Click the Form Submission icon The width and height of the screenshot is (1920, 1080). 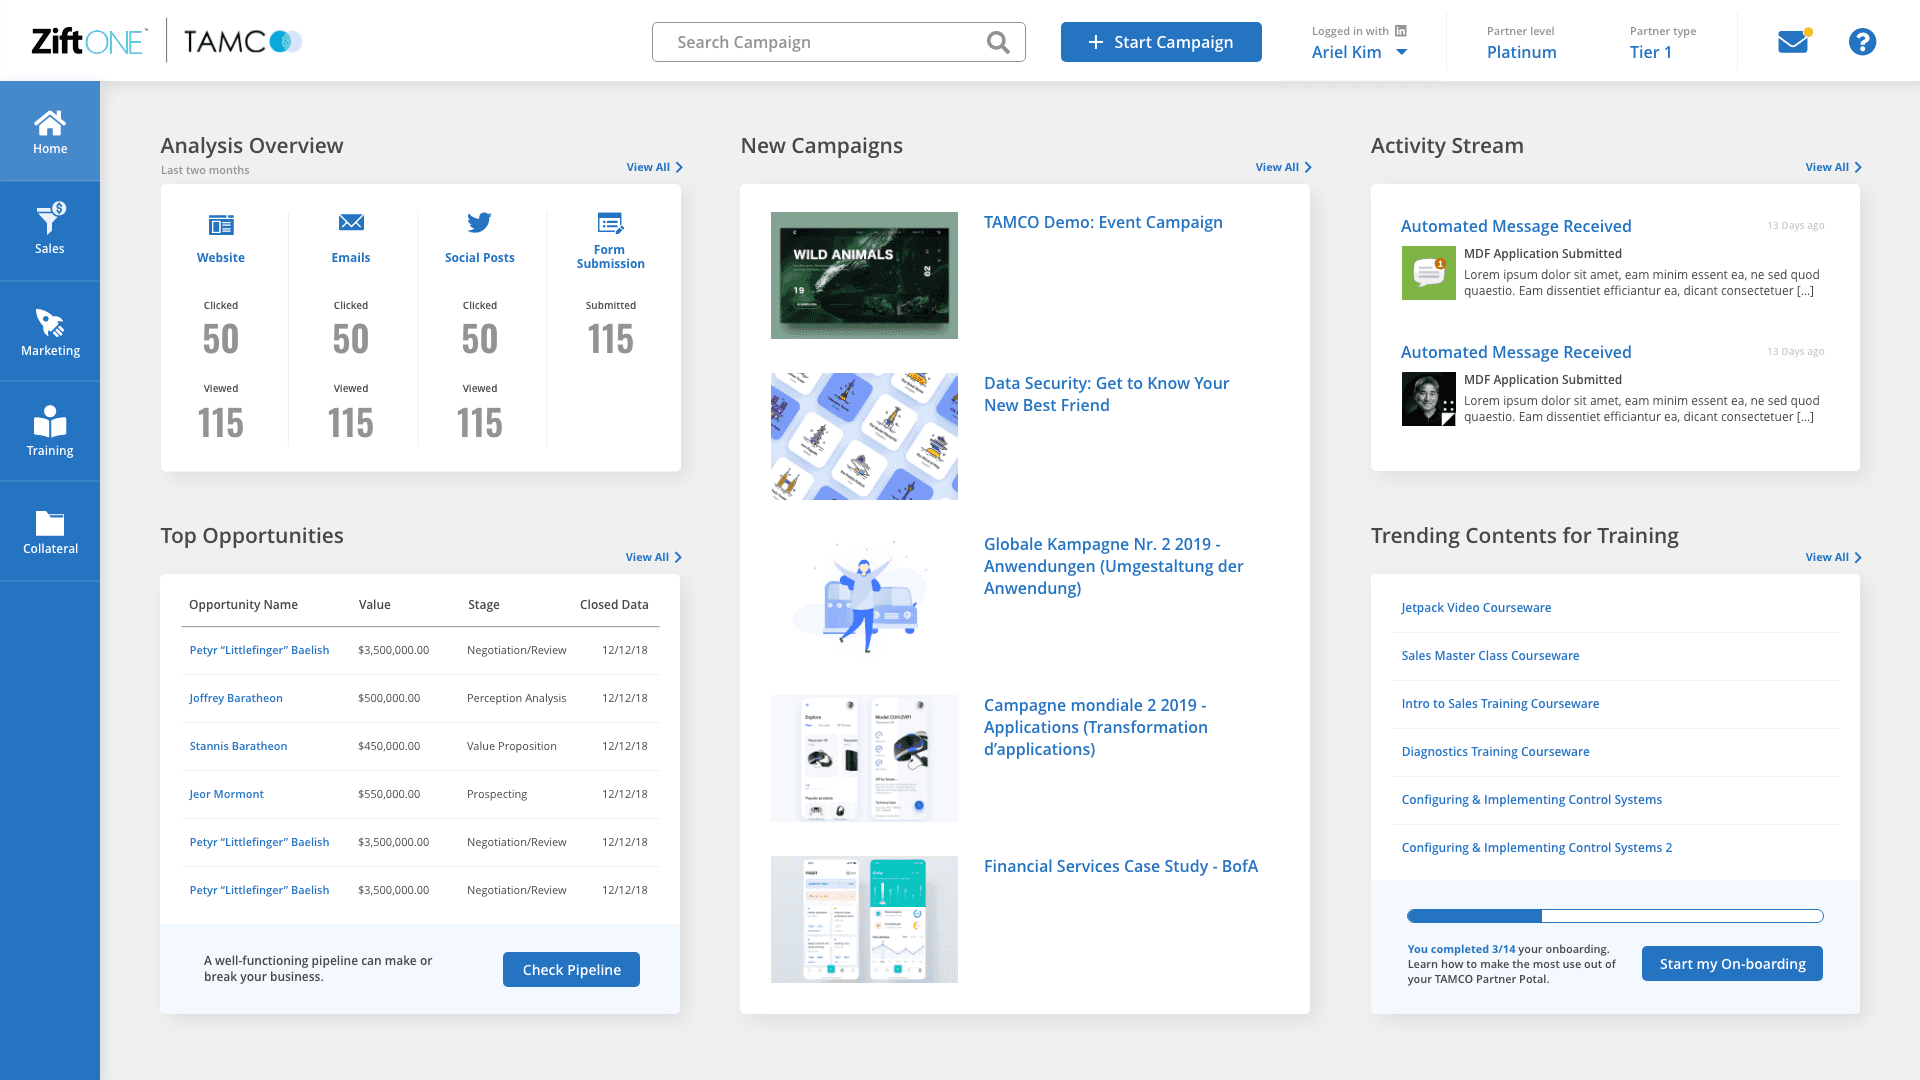610,222
